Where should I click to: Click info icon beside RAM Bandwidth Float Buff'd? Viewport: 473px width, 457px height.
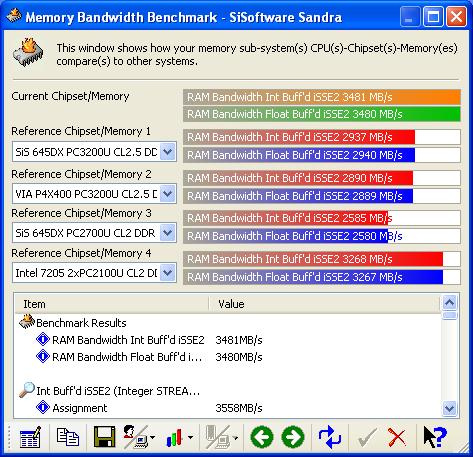coord(43,356)
